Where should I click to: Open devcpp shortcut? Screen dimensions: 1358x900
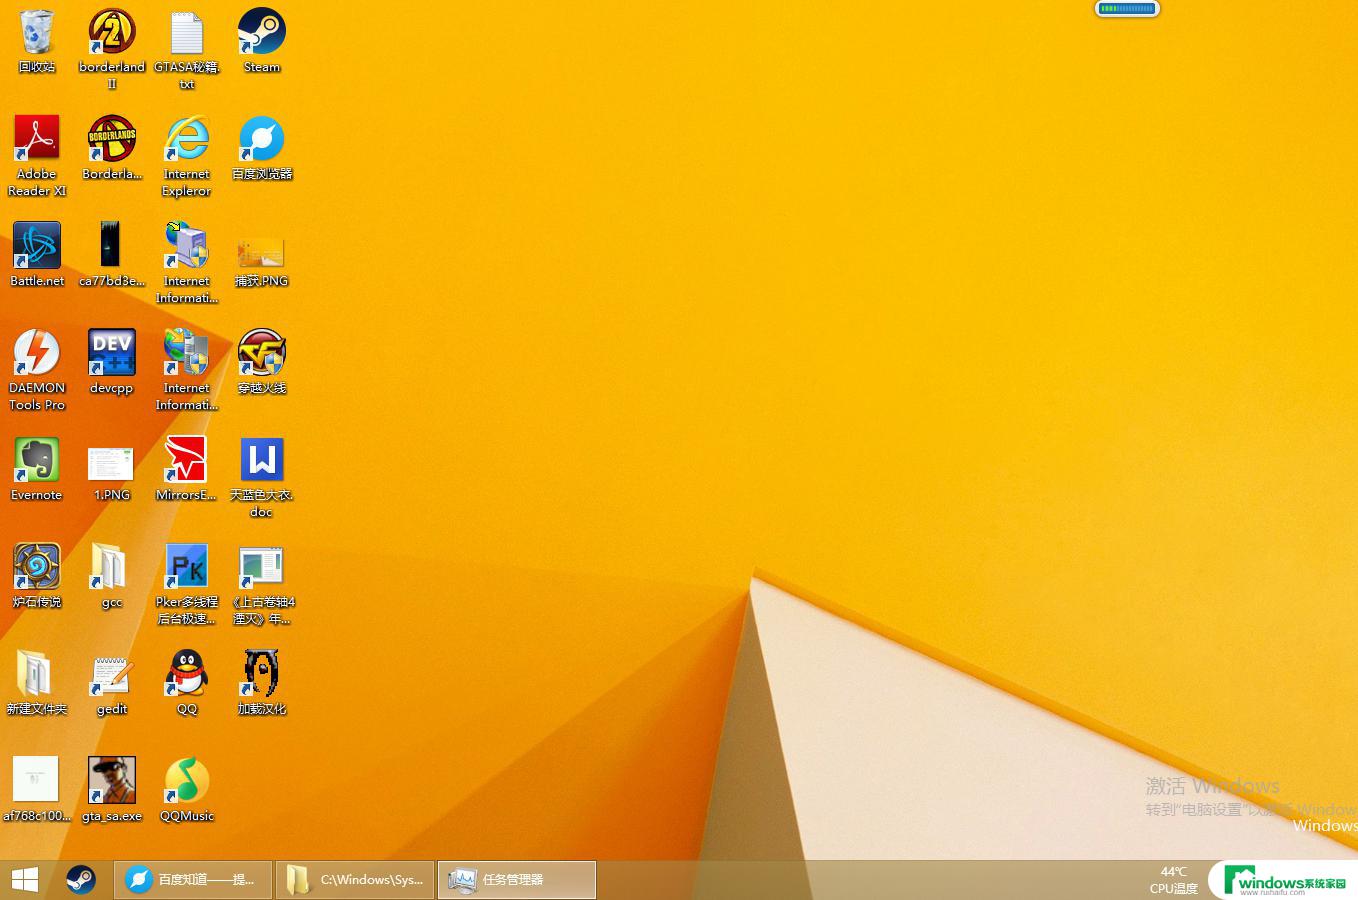click(112, 362)
